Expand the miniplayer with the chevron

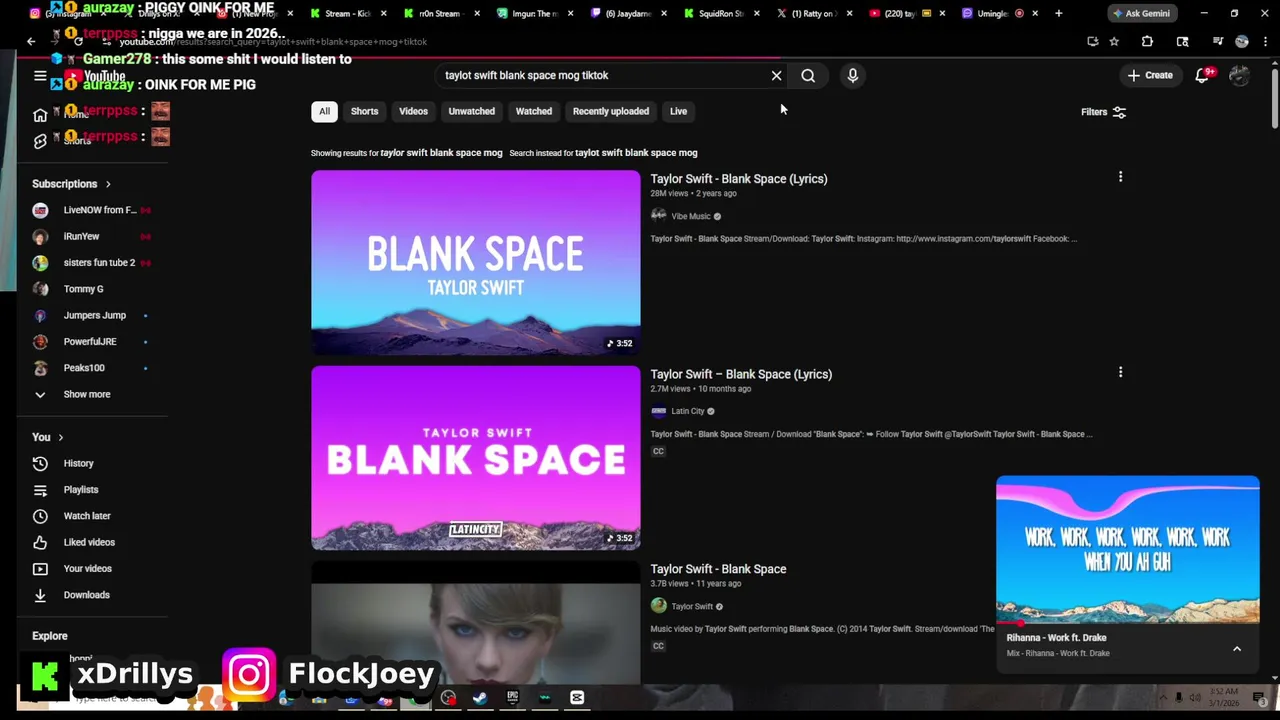tap(1237, 649)
